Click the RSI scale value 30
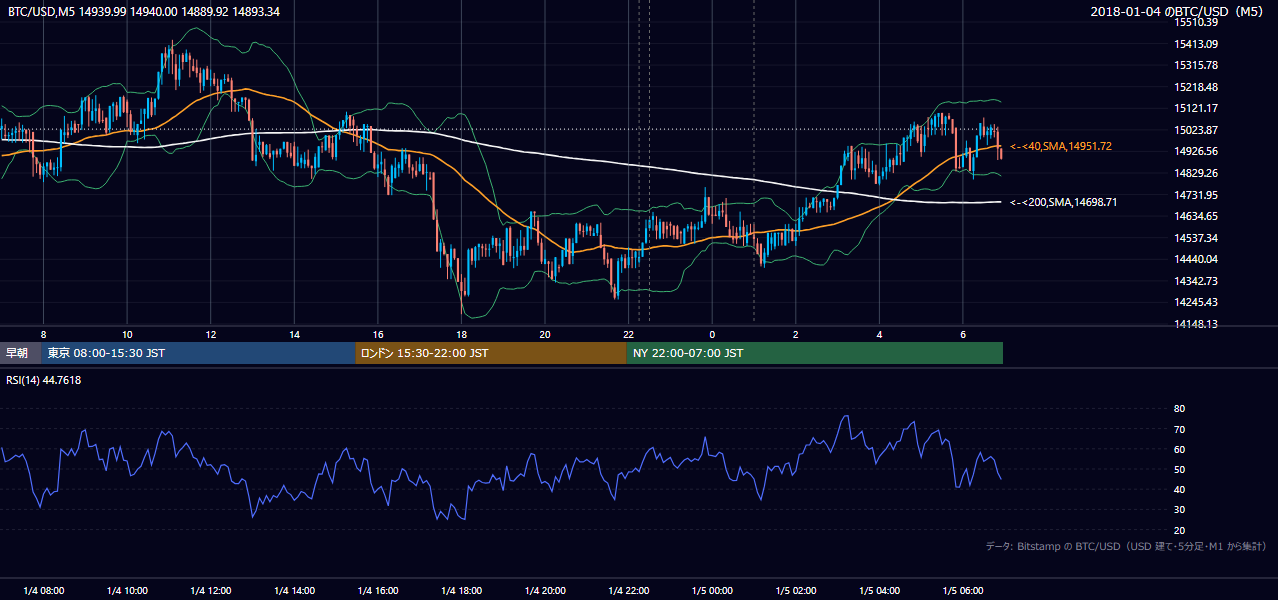 pos(1179,510)
